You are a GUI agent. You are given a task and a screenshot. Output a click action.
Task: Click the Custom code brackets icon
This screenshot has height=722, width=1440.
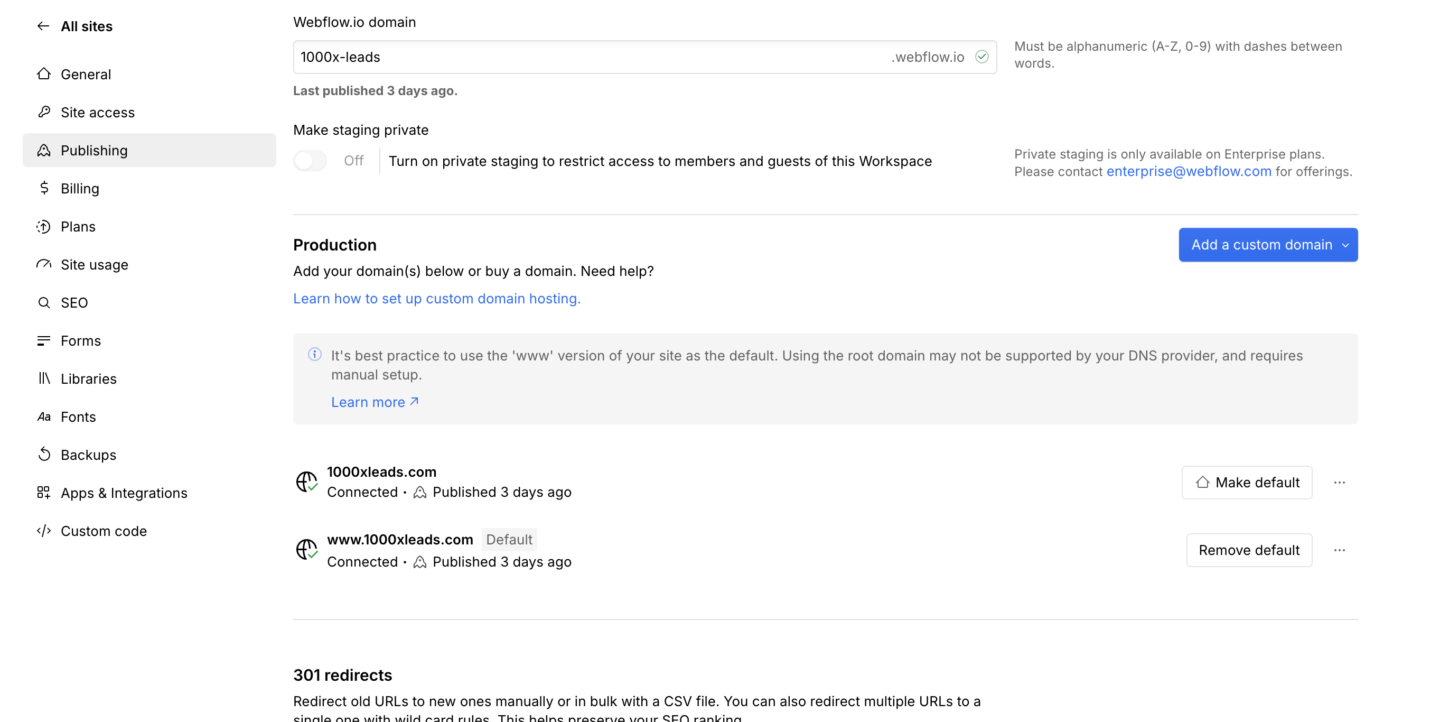coord(43,530)
